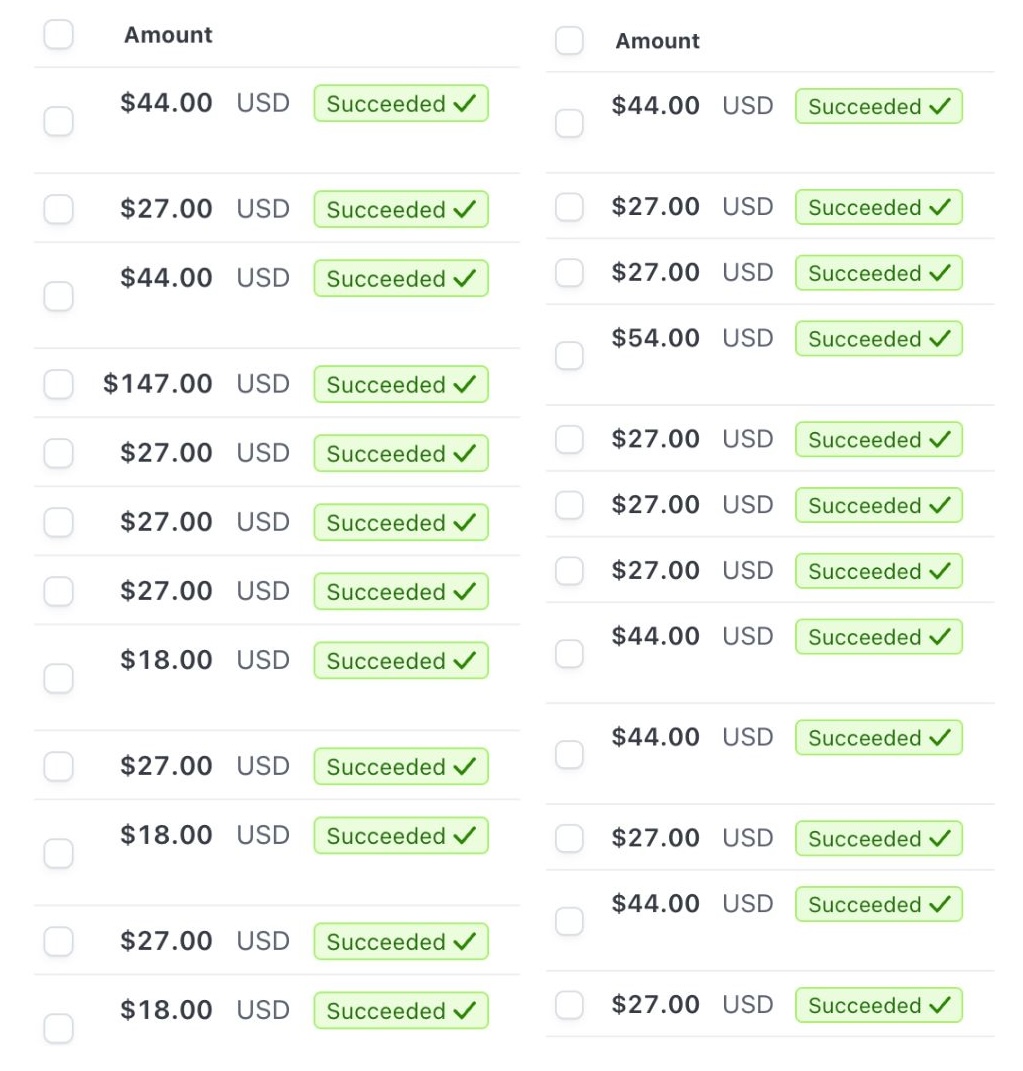Click the left table's Amount column header
Screen dimensions: 1023x1071
click(x=168, y=35)
